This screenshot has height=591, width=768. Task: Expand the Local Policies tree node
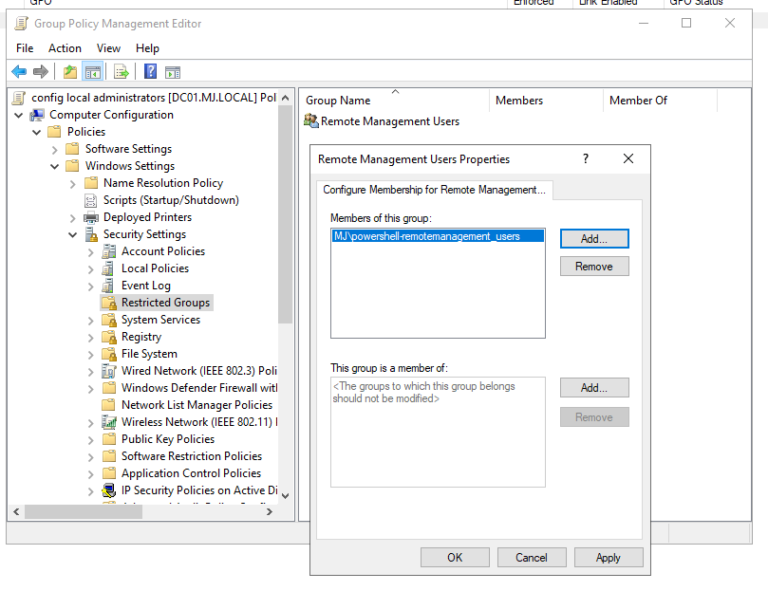point(91,269)
